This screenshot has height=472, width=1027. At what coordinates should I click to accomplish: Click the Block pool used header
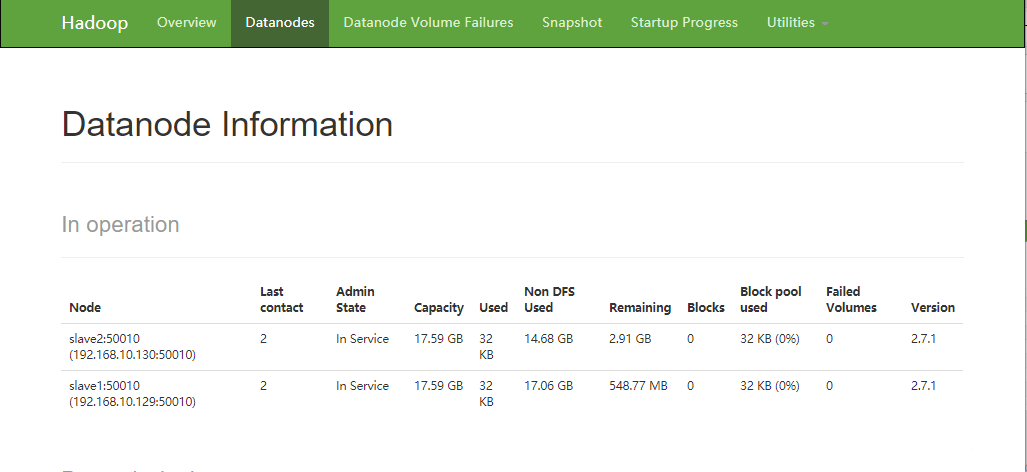click(x=770, y=300)
